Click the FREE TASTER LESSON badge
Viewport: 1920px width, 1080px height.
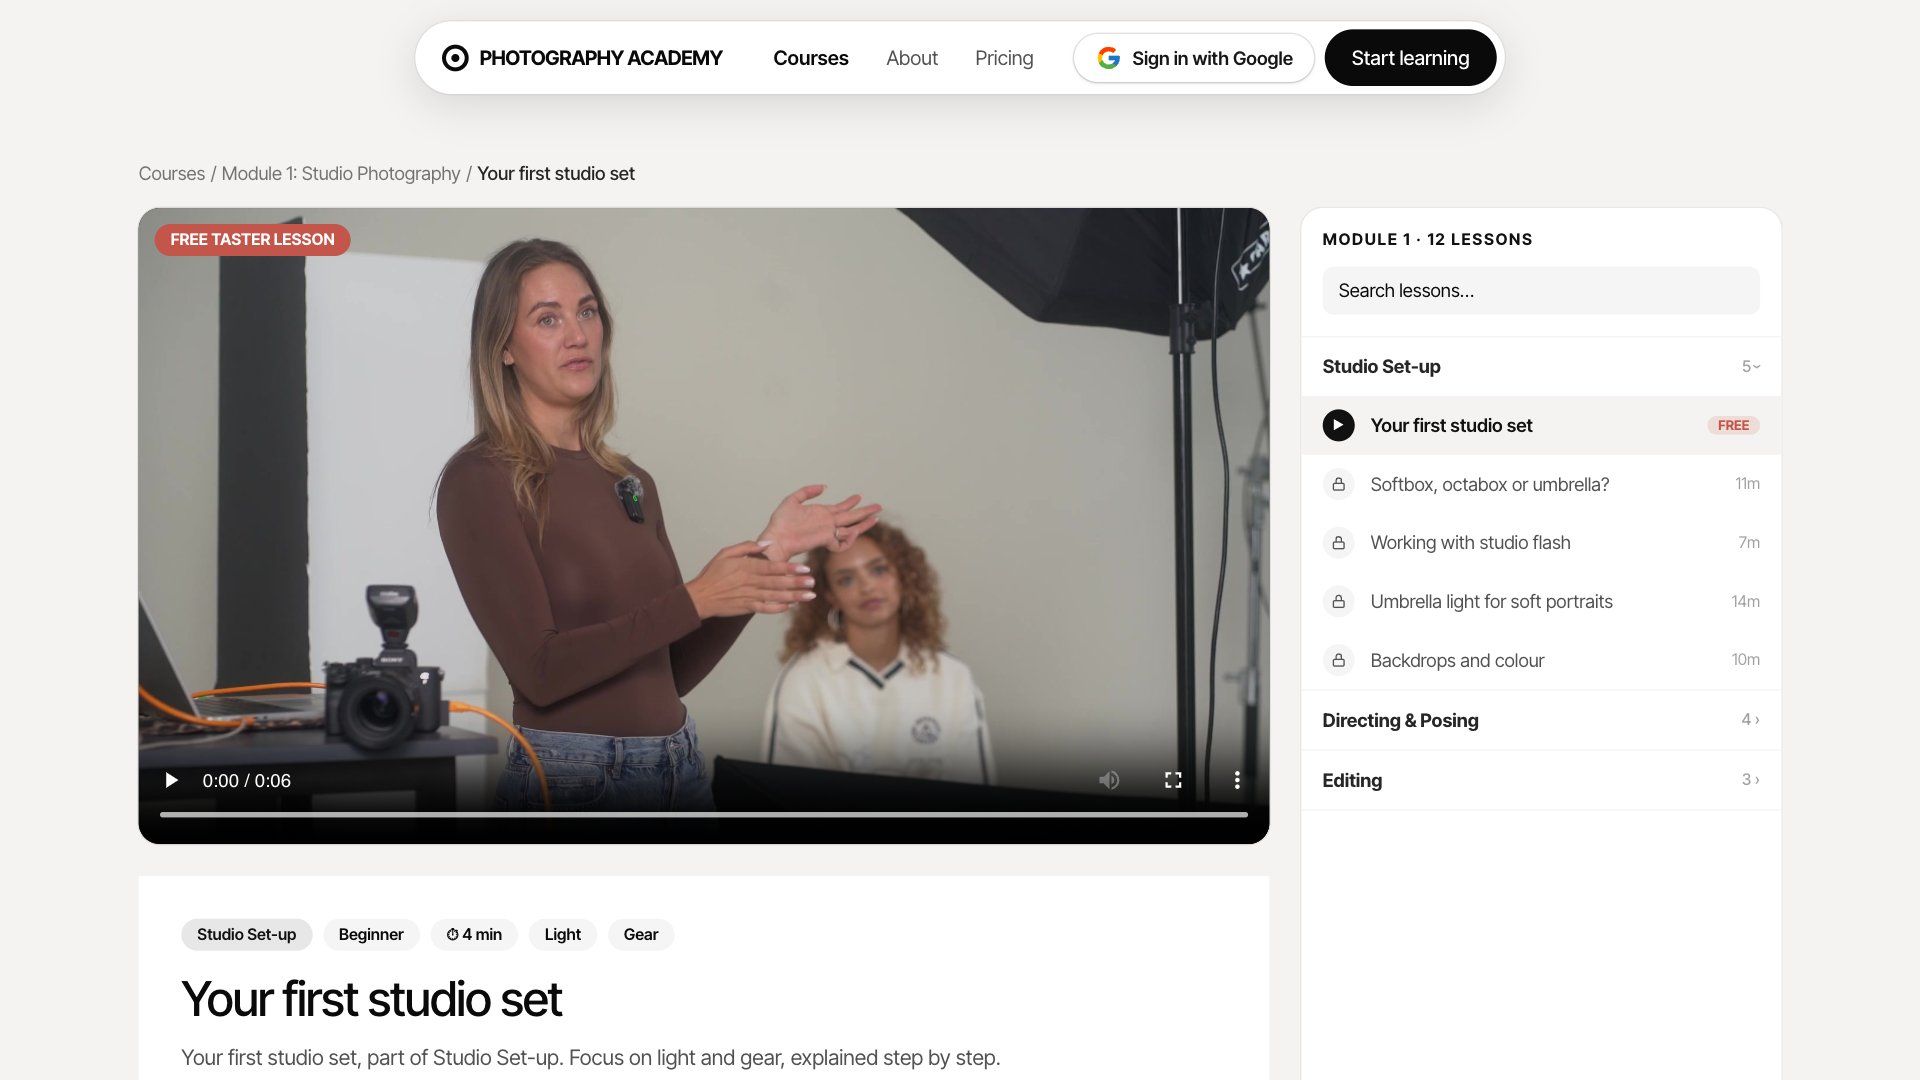(x=252, y=240)
